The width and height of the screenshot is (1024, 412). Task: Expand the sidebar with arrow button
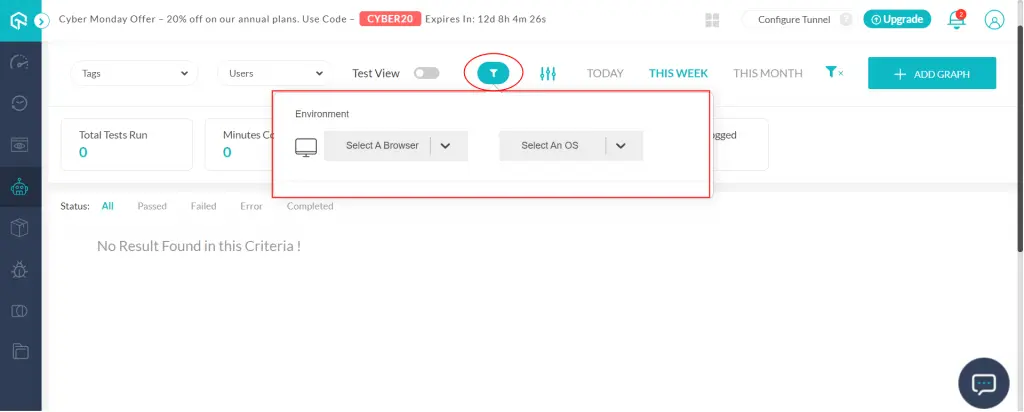pos(42,20)
